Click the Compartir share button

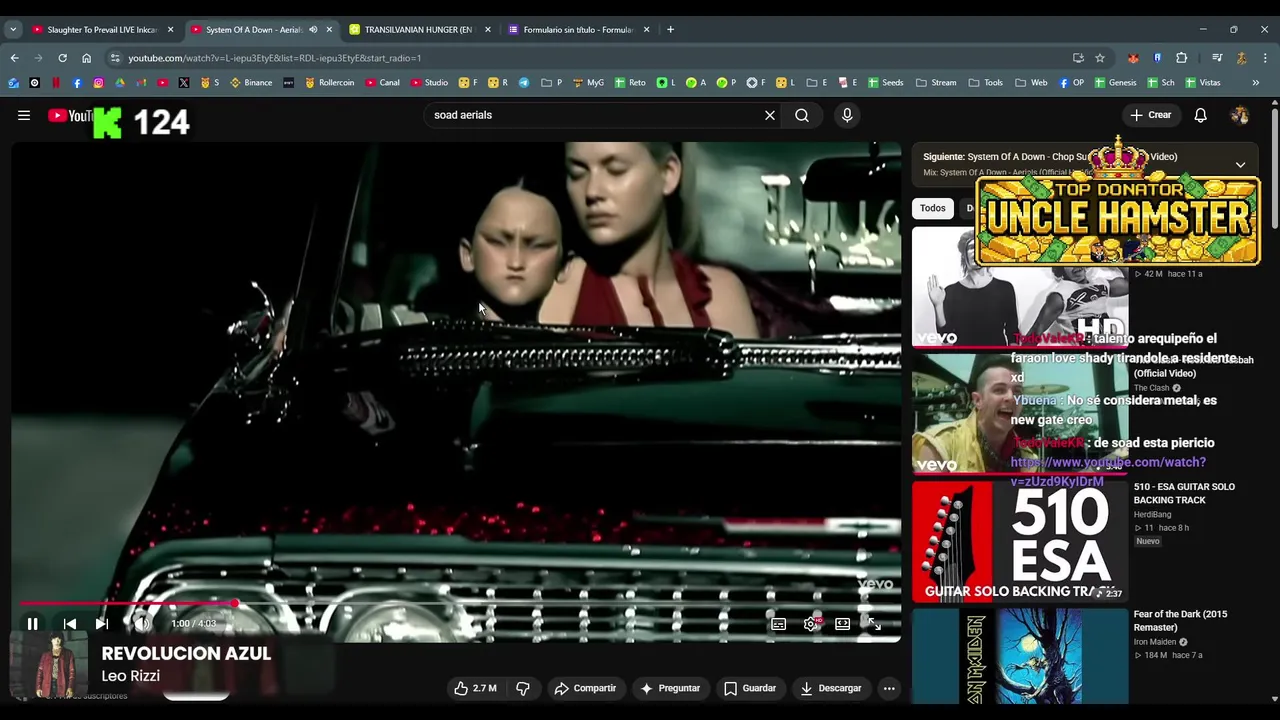click(585, 688)
